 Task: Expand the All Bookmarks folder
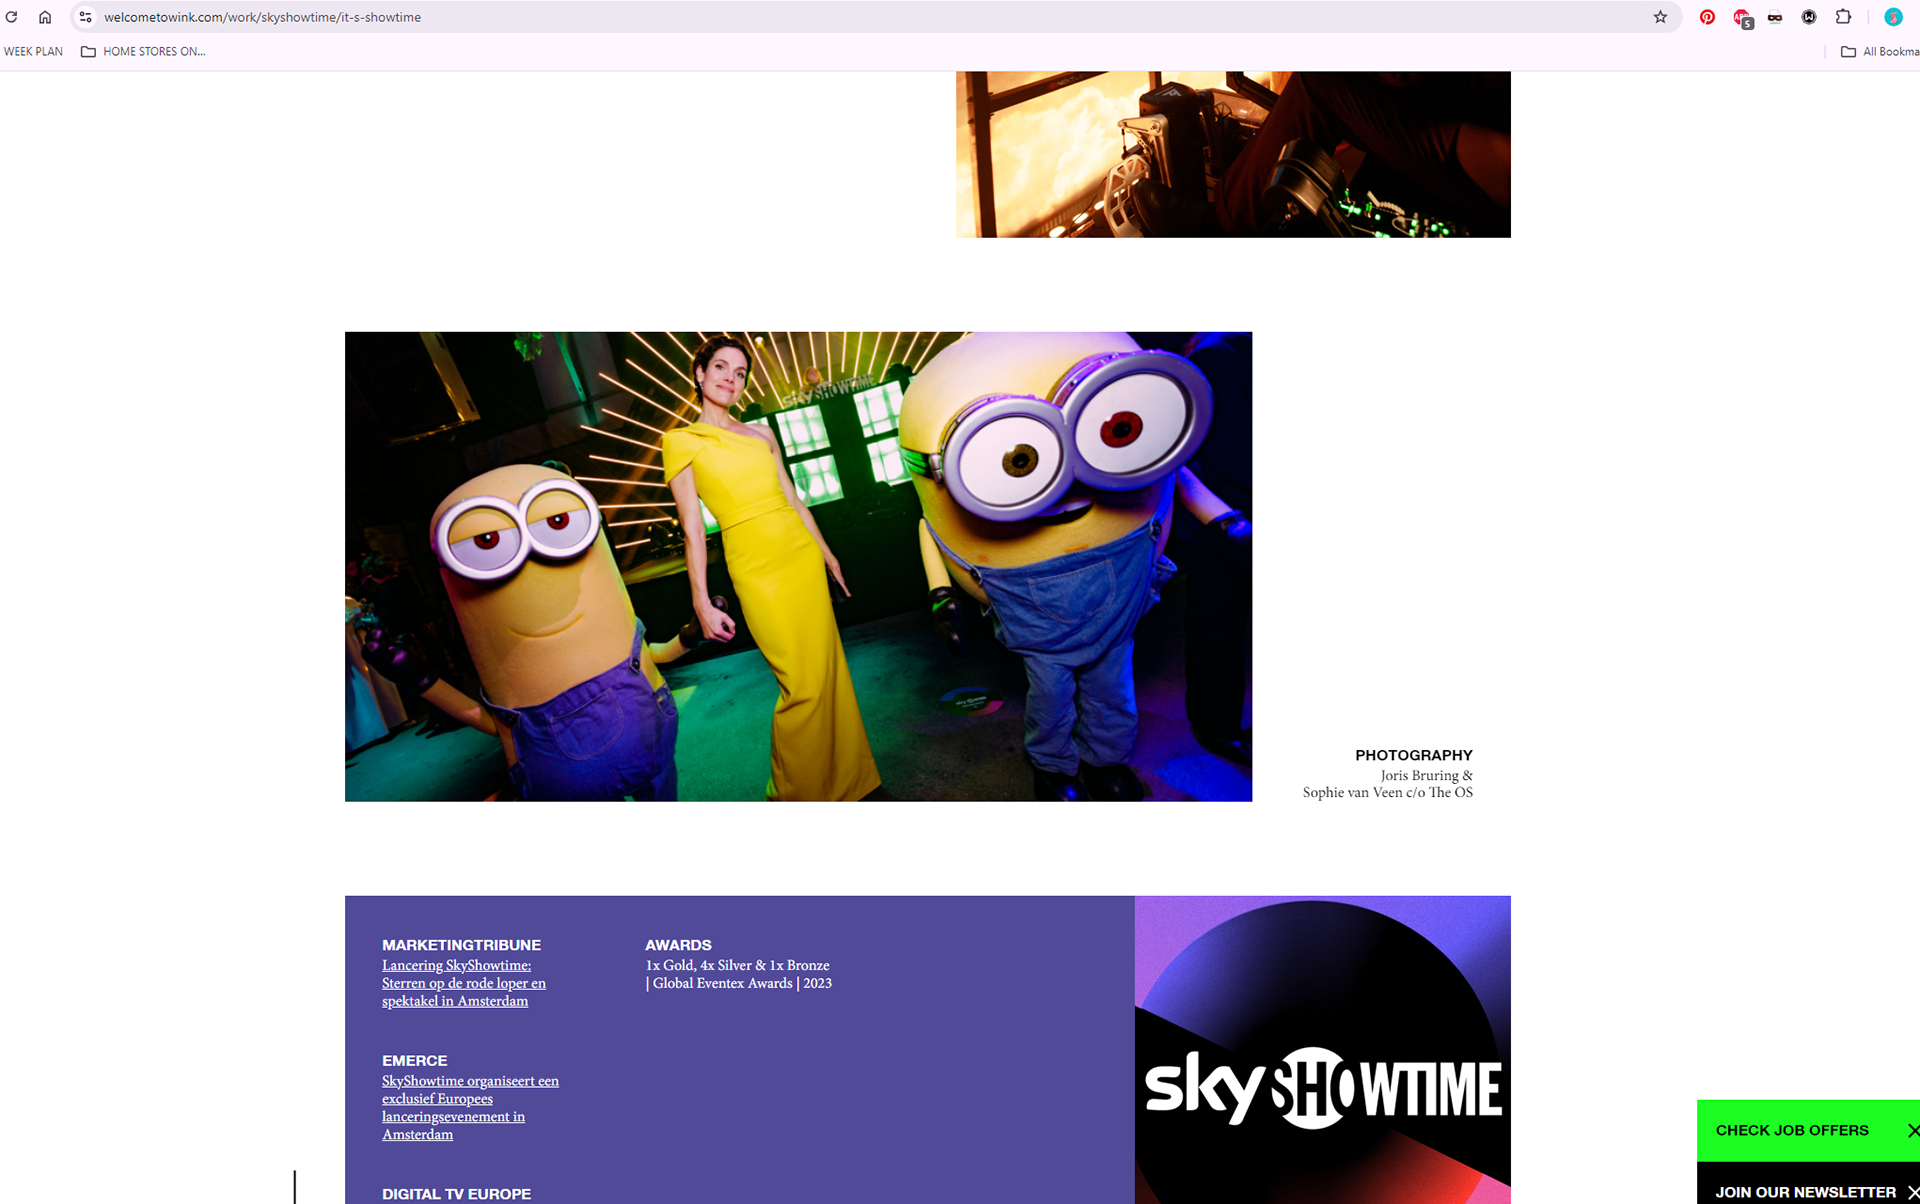coord(1880,51)
